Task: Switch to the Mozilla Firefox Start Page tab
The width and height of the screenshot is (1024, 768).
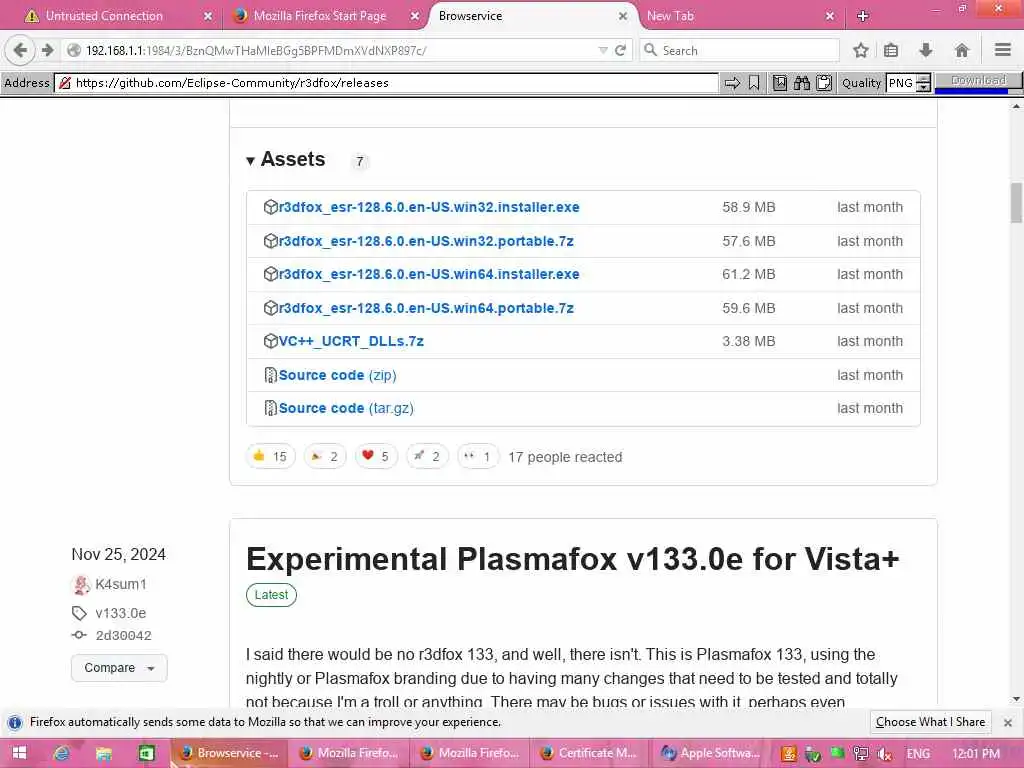Action: click(320, 16)
